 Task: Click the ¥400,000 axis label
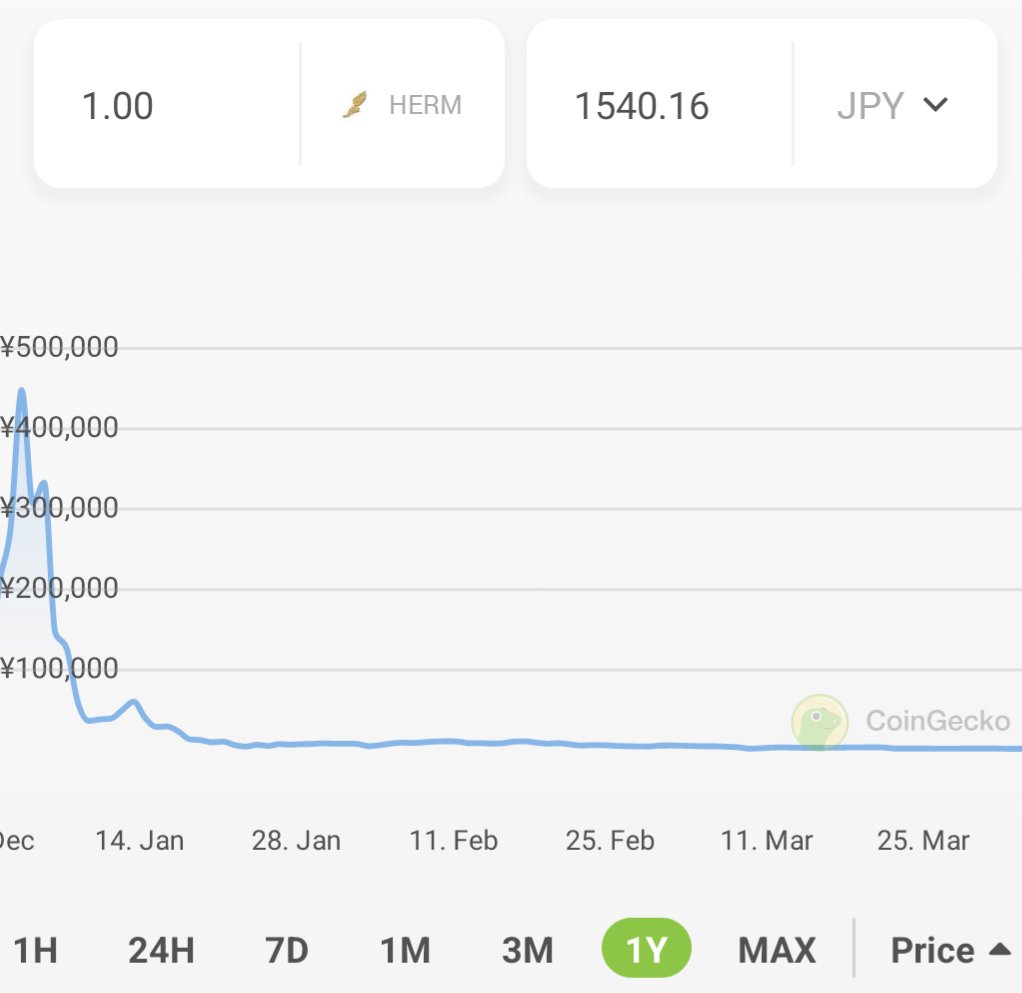59,427
